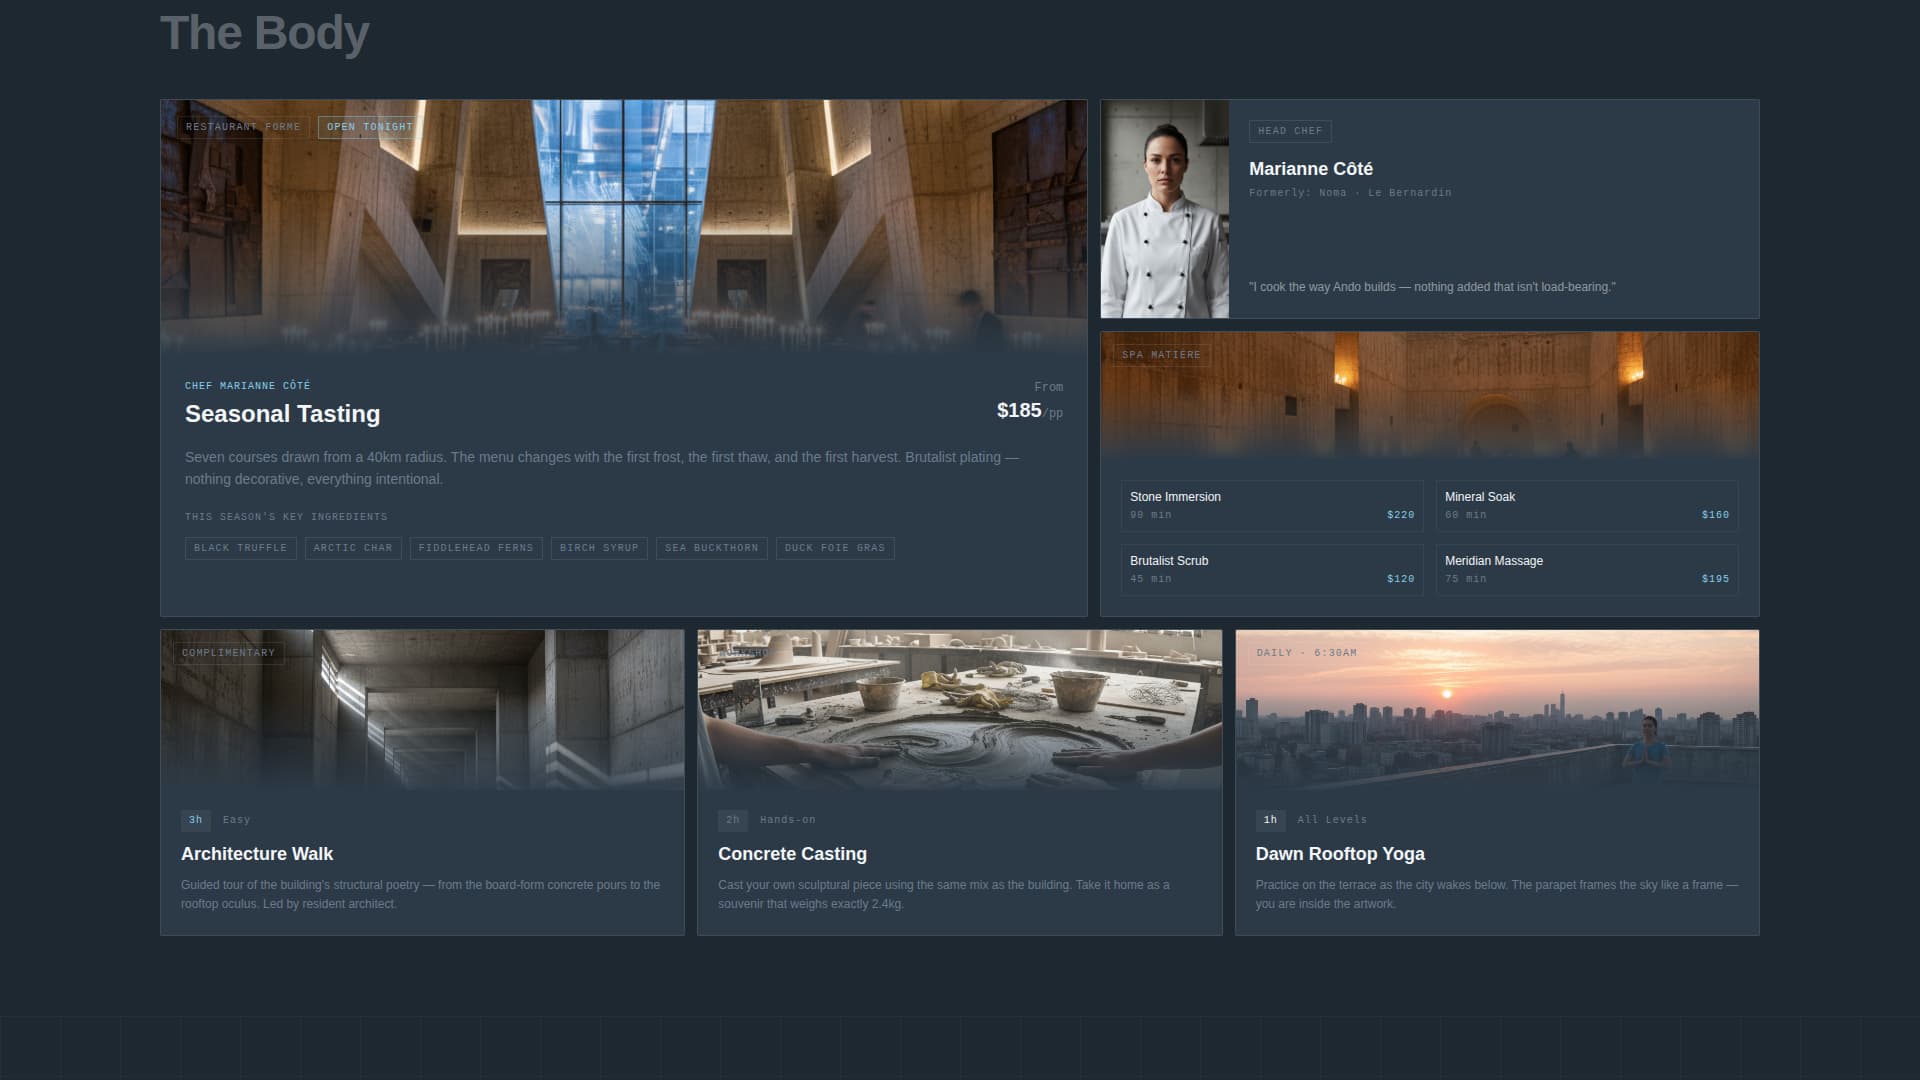Screen dimensions: 1920x1080
Task: Open Dawn Rooftop Yoga details
Action: tap(1340, 854)
